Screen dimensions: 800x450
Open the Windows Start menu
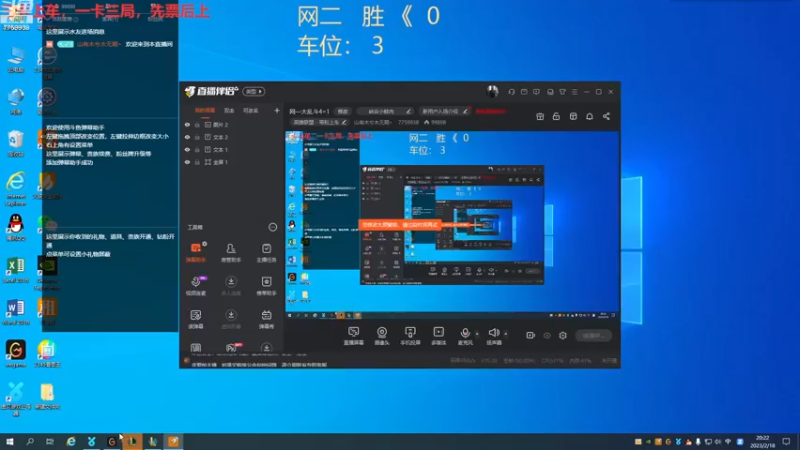[x=10, y=441]
